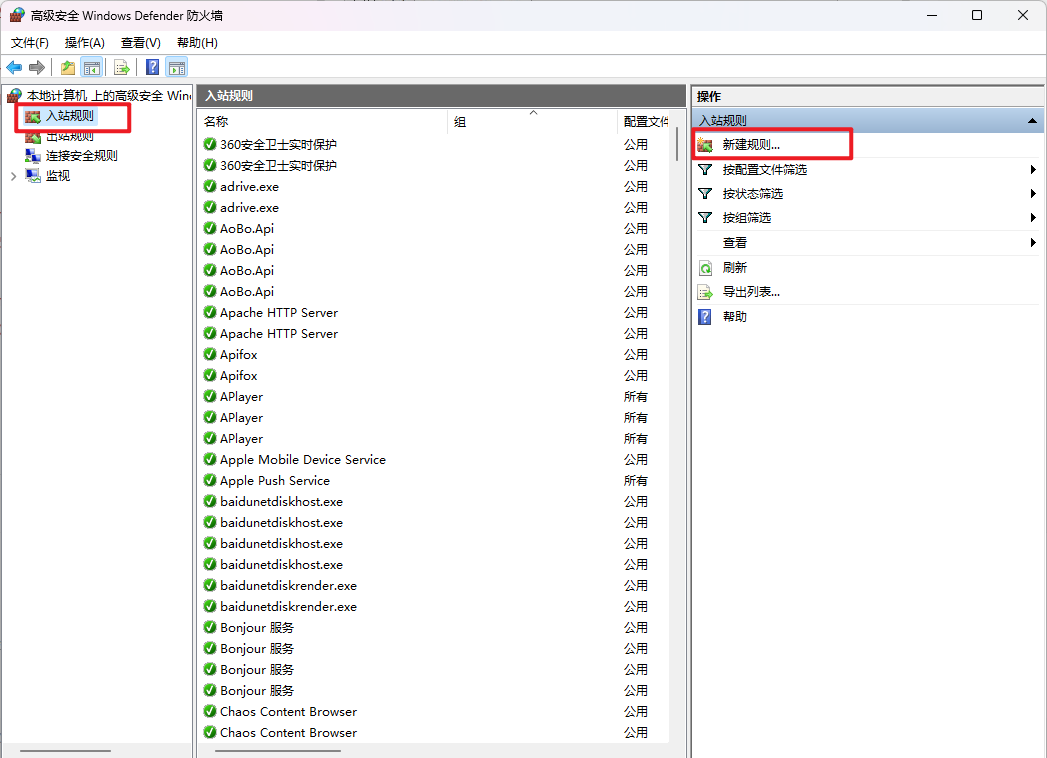Click 所有 in Apple Push Service row
The image size is (1047, 758).
point(635,481)
